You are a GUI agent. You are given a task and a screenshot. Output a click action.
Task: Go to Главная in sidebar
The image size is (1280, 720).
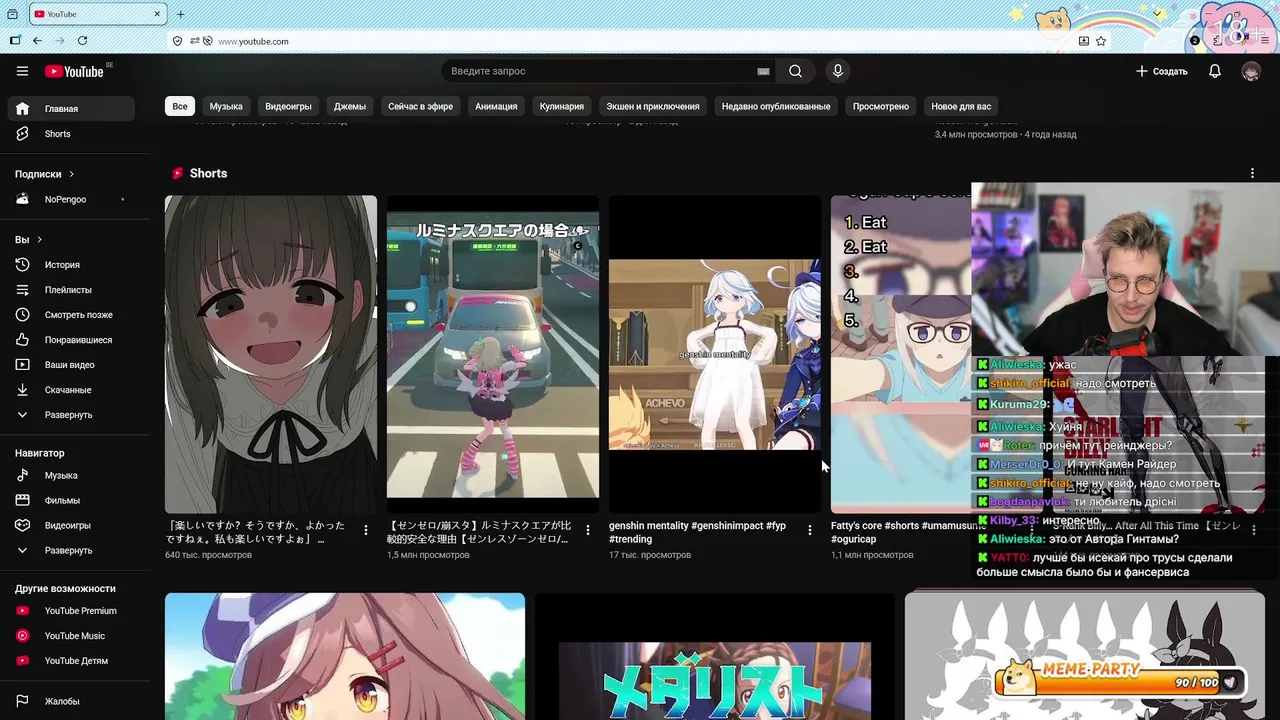pos(70,108)
